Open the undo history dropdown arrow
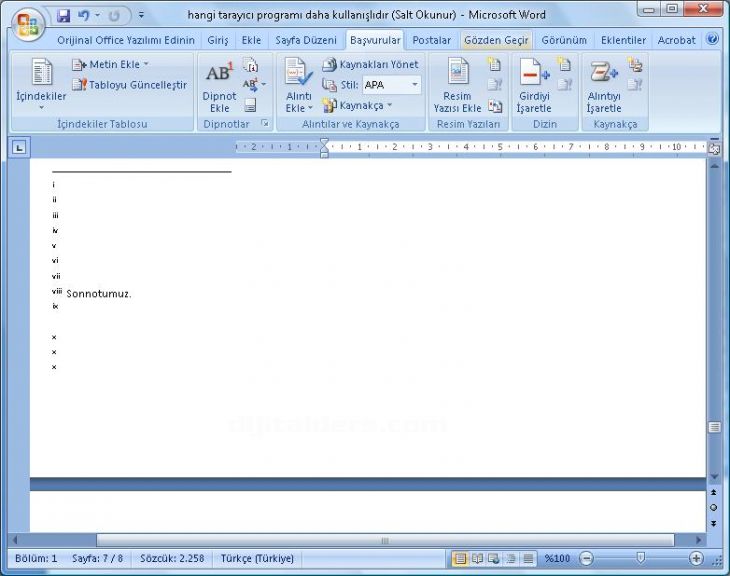730x576 pixels. (97, 16)
